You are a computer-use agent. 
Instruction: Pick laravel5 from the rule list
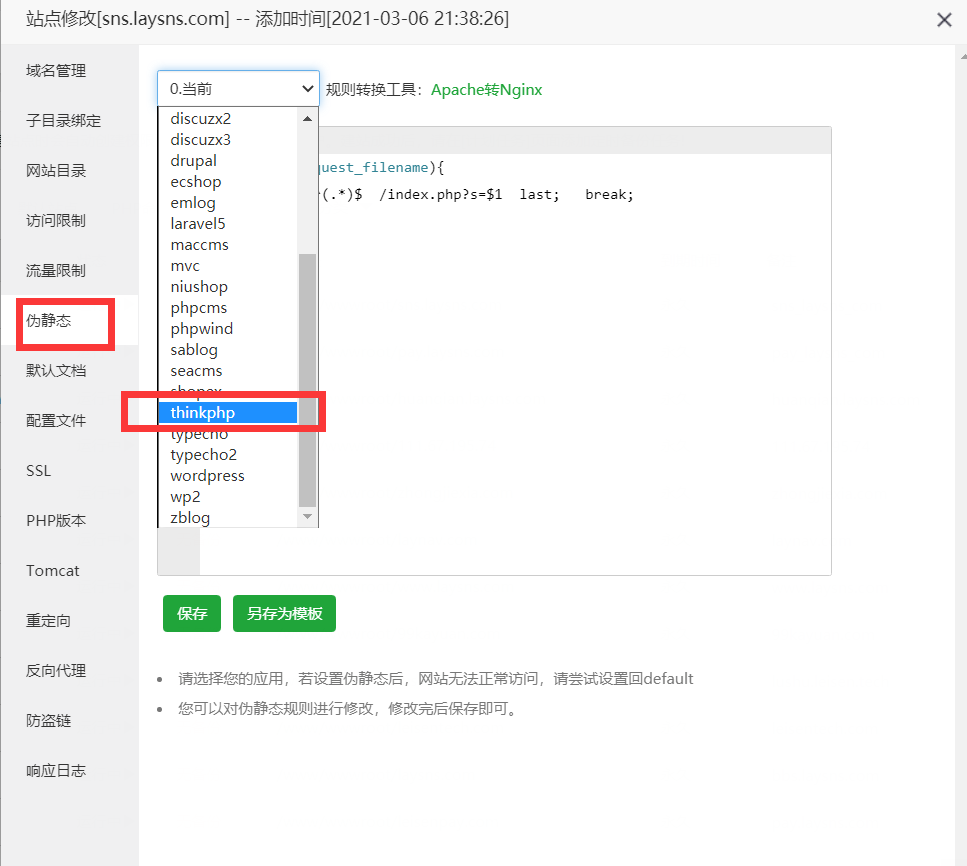coord(198,224)
